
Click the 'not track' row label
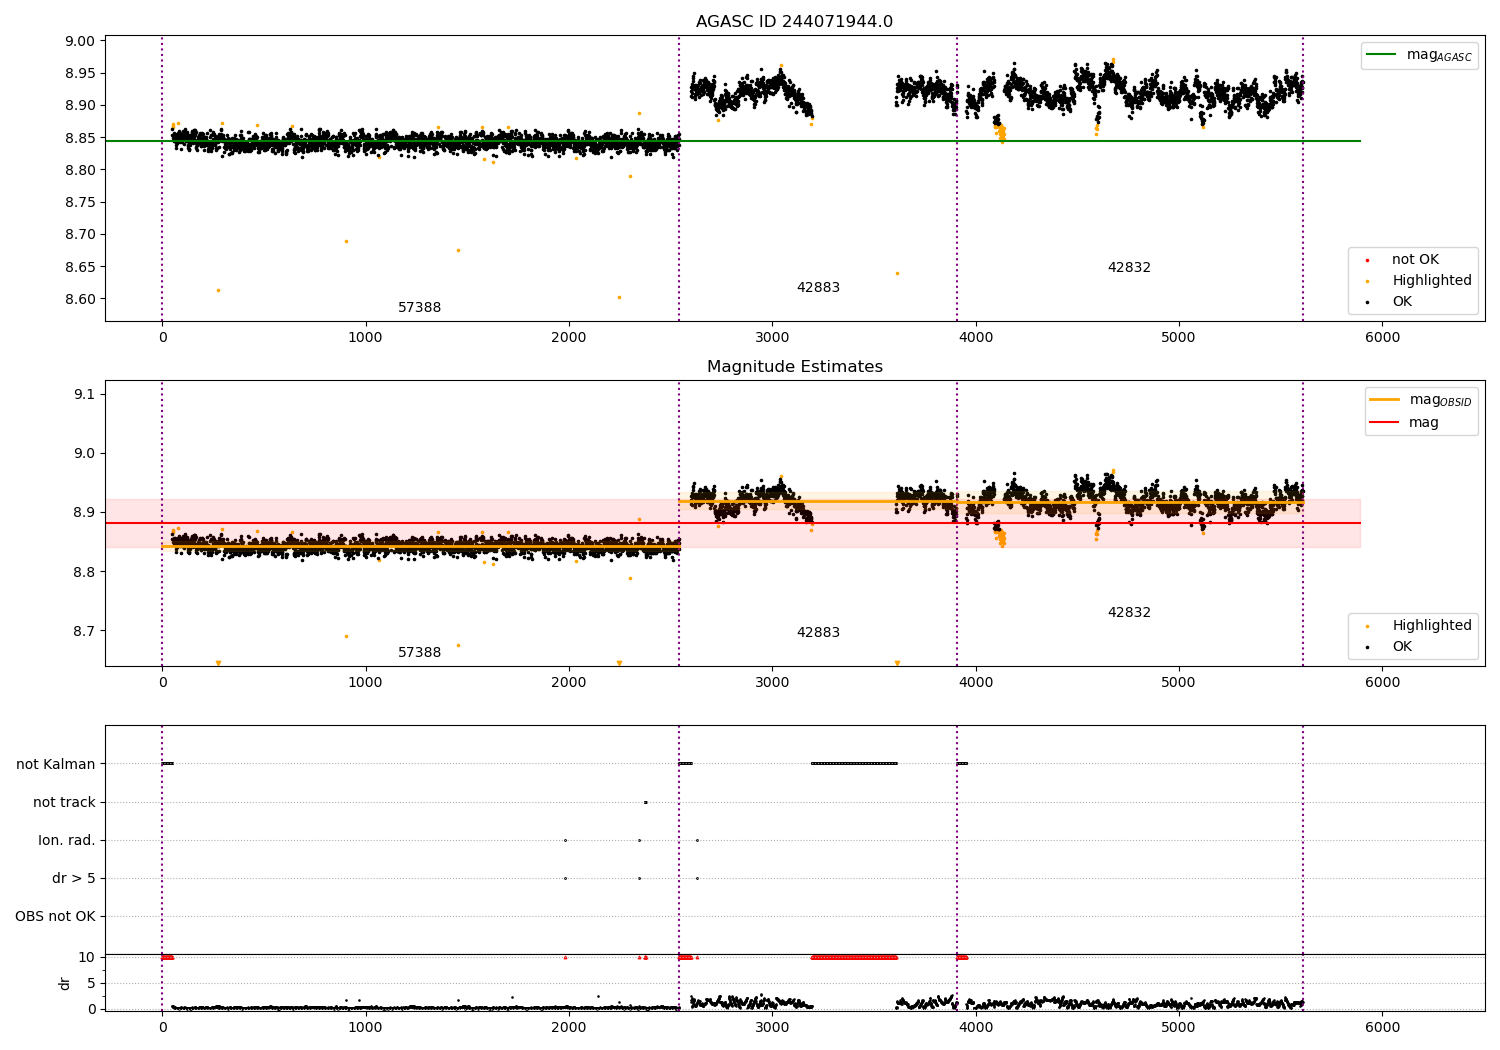[x=64, y=803]
